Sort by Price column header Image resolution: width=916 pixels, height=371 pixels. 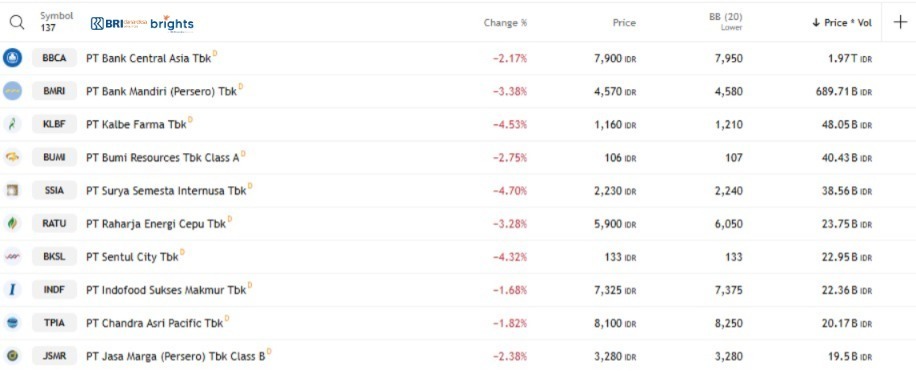pyautogui.click(x=624, y=23)
